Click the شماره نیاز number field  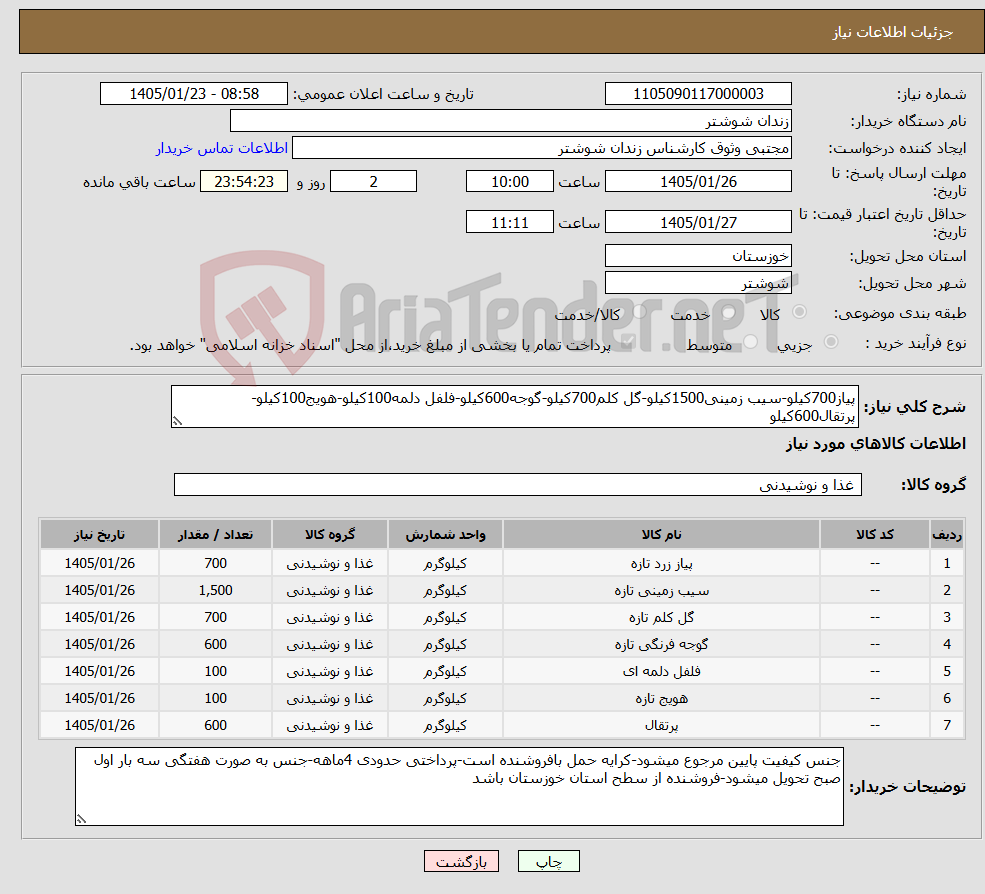click(698, 94)
